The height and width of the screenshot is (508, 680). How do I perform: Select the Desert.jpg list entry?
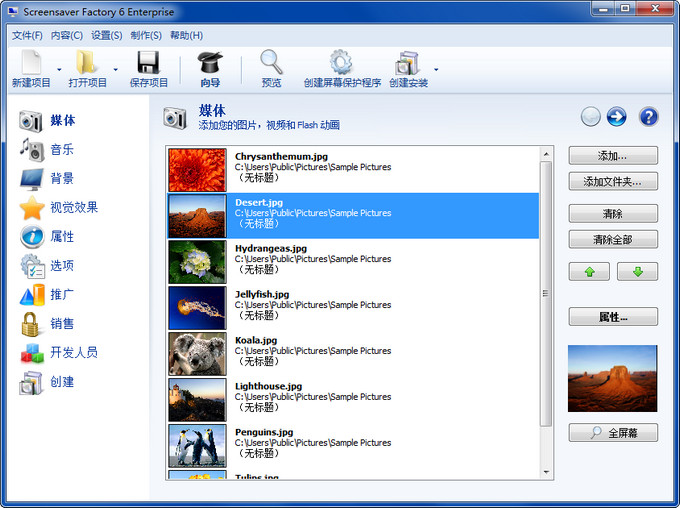click(x=353, y=216)
